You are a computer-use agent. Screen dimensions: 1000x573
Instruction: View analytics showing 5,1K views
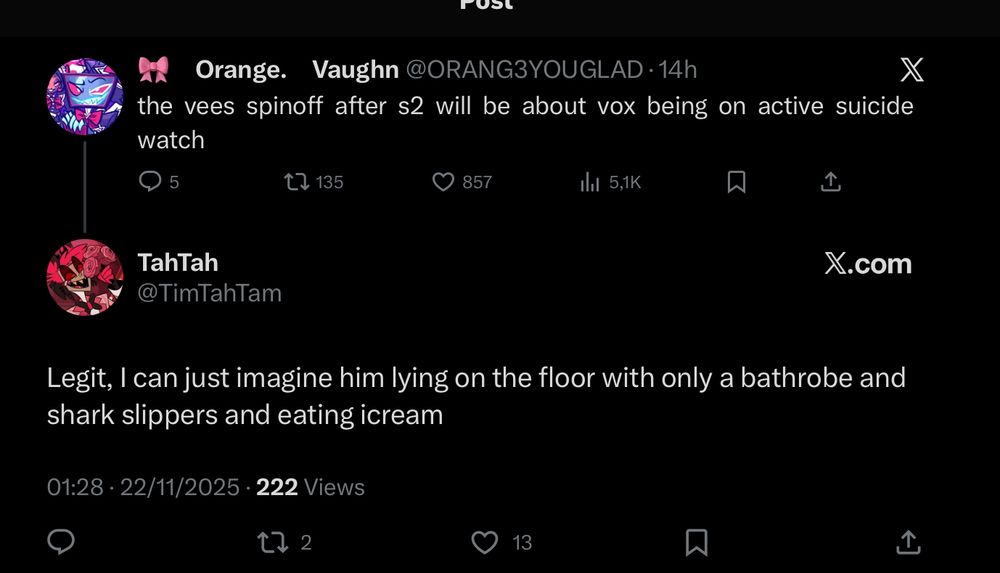589,182
